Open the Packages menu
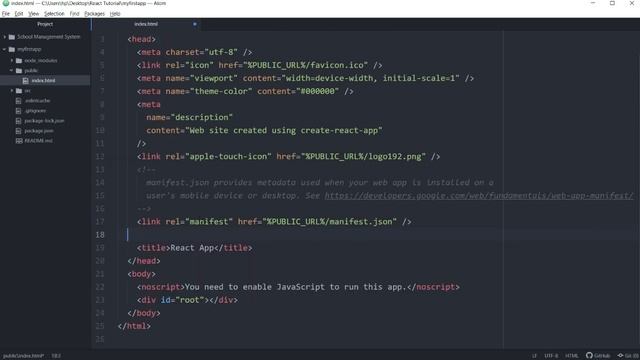This screenshot has width=640, height=360. (x=94, y=14)
